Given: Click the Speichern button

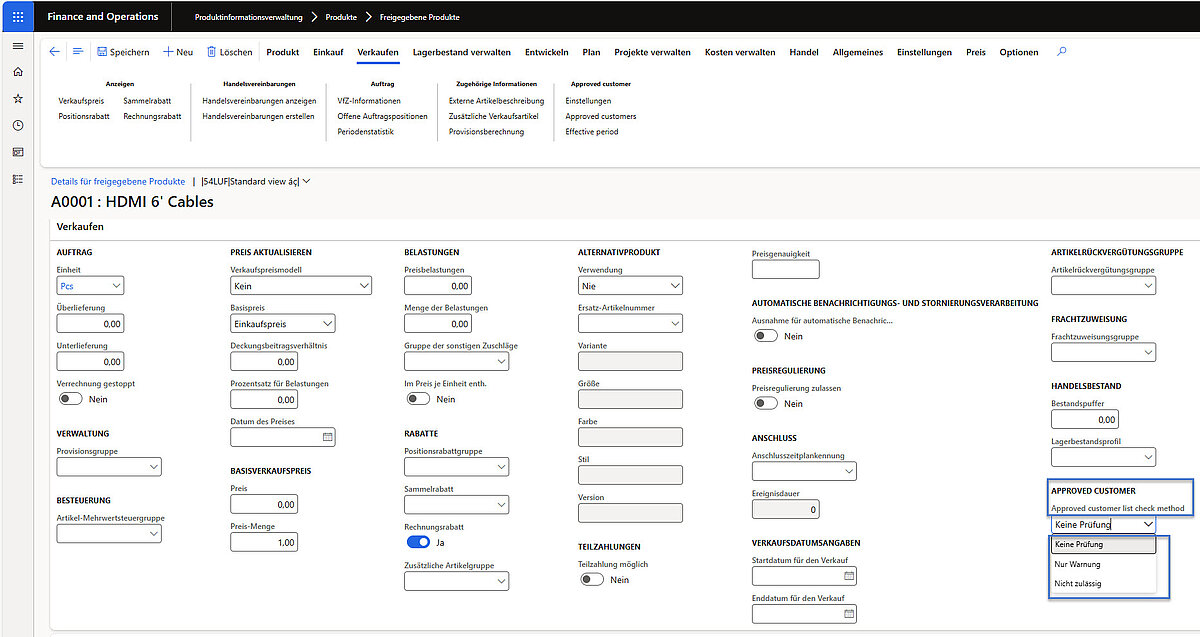Looking at the screenshot, I should (x=123, y=52).
